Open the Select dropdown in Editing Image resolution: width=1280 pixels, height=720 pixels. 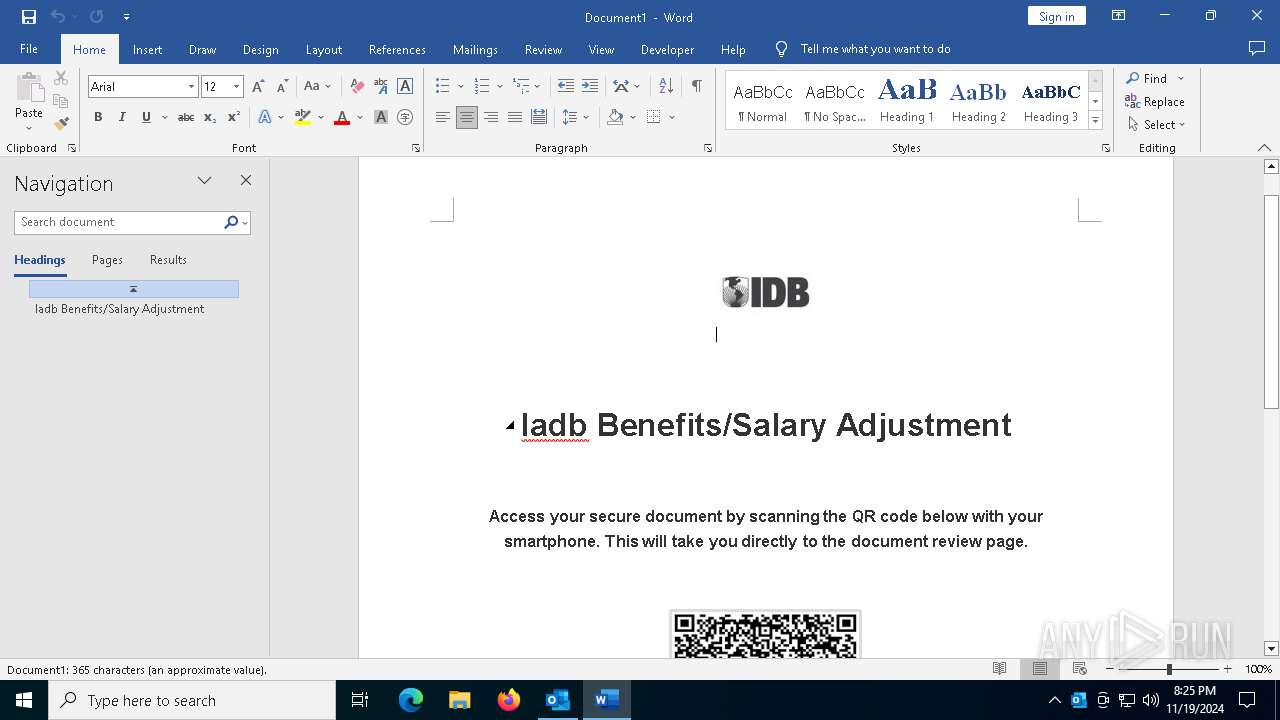(x=1157, y=125)
